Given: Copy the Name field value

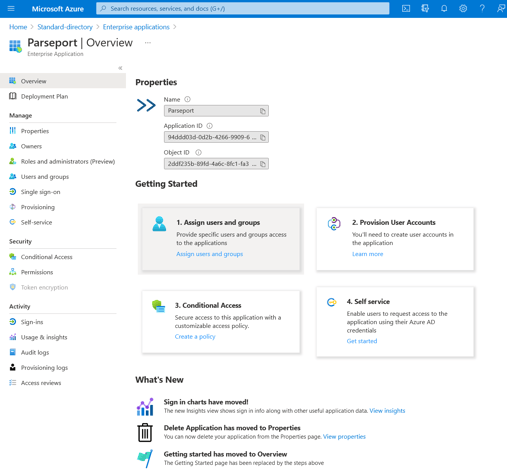Looking at the screenshot, I should [263, 111].
